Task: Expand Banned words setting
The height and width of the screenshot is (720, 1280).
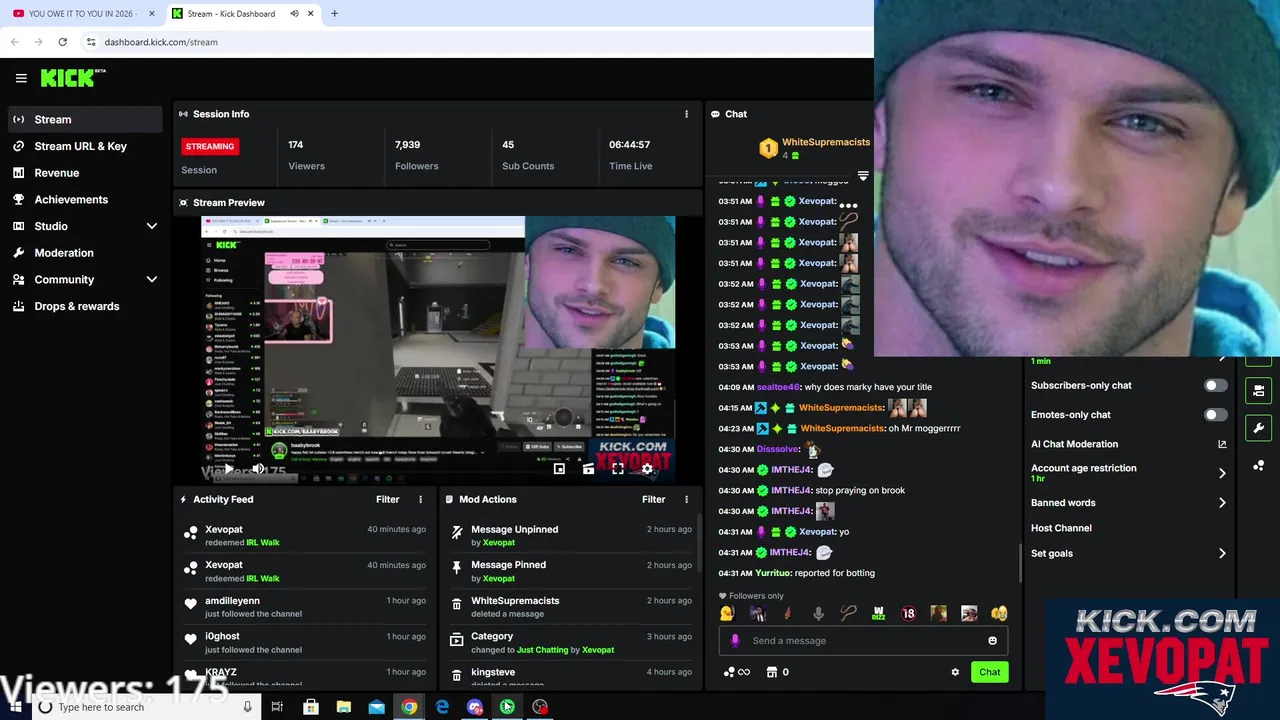Action: 1222,503
